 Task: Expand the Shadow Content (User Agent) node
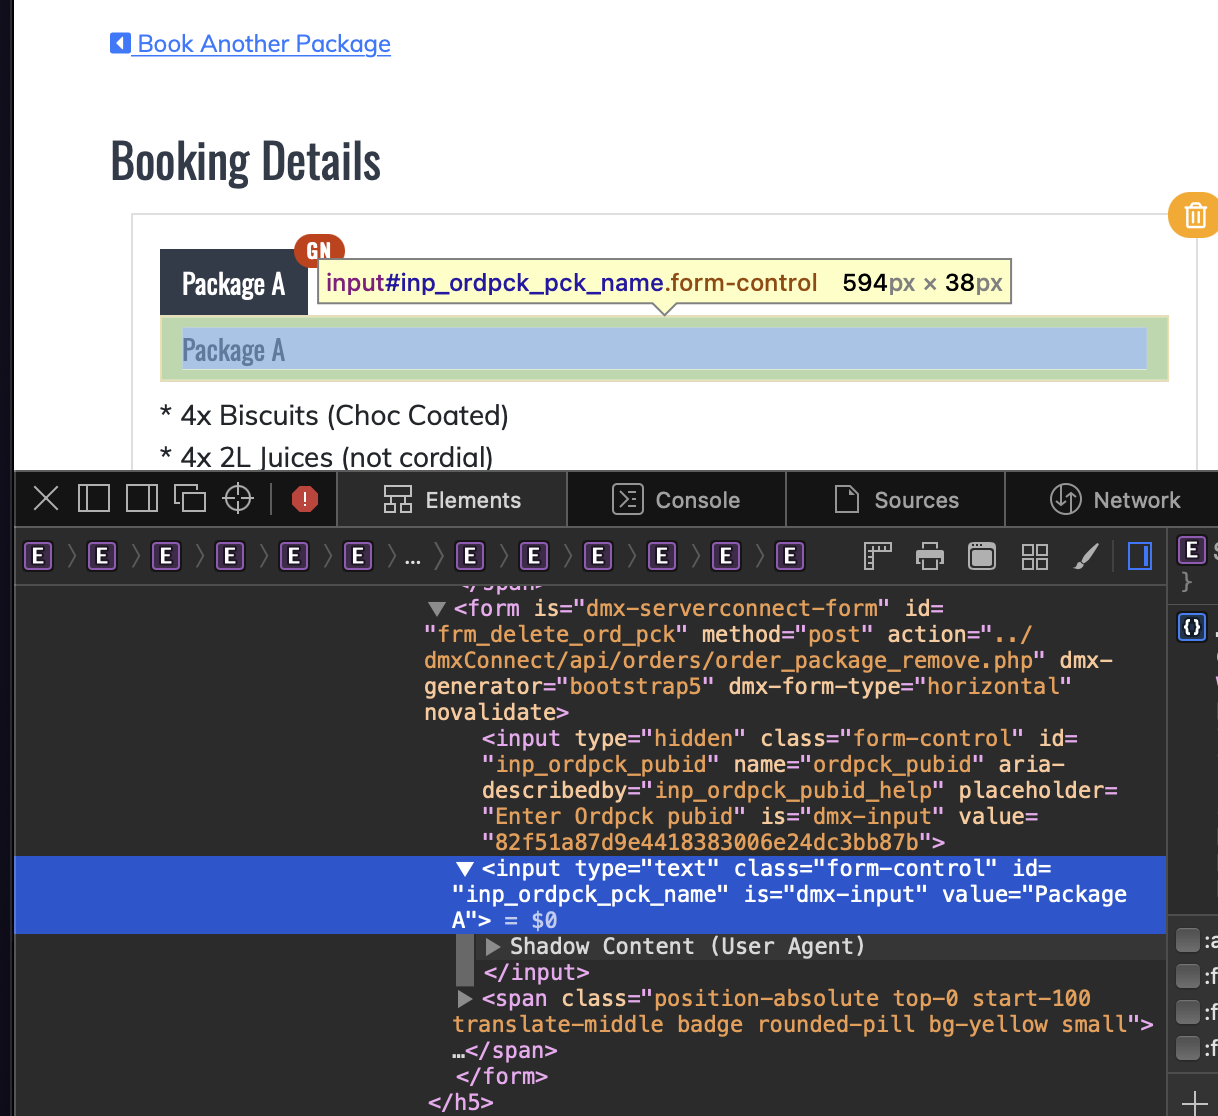493,946
